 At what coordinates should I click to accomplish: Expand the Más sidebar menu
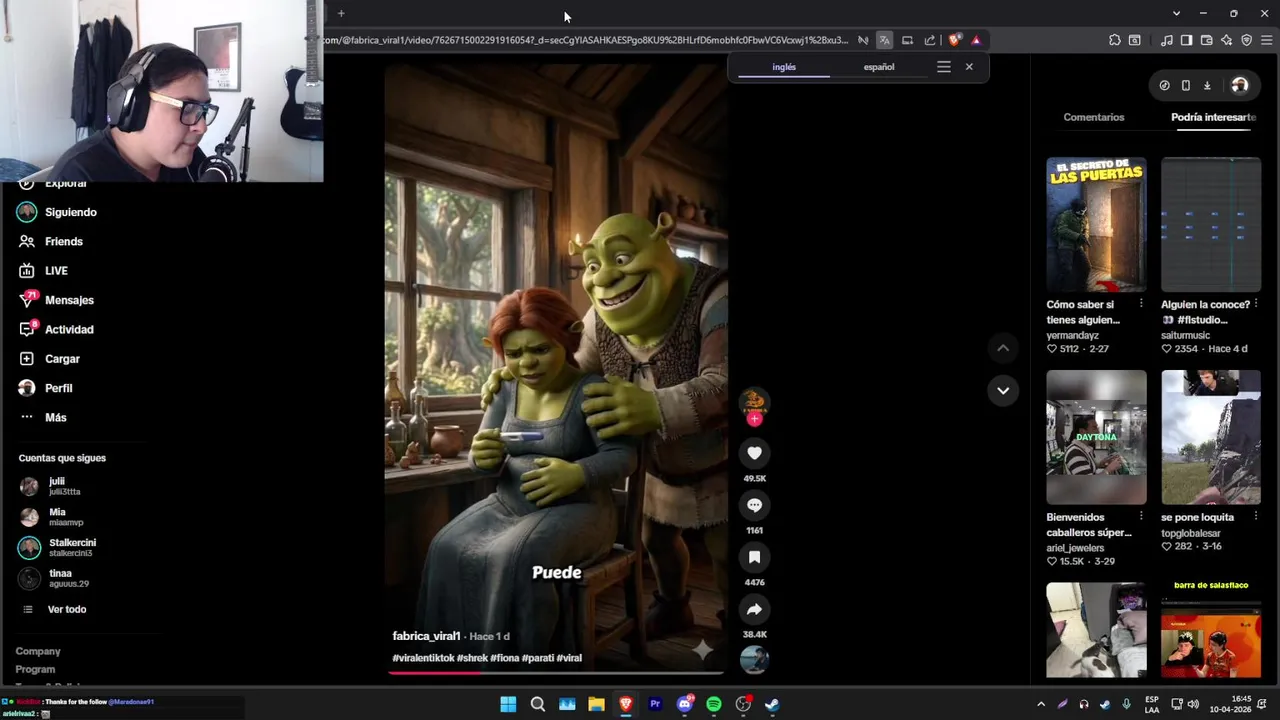(x=55, y=417)
